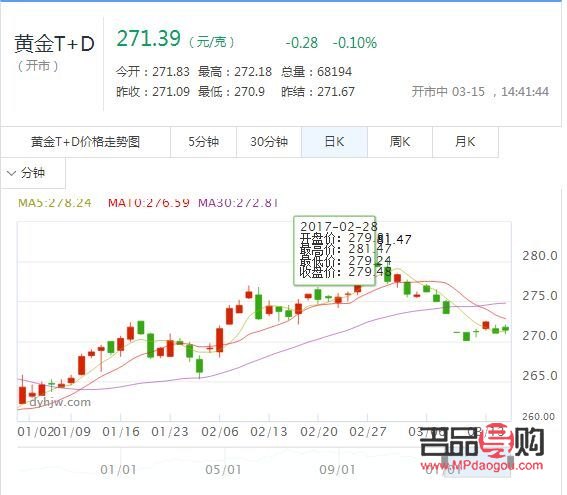This screenshot has height=495, width=567.
Task: Click the (开市) market status label
Action: point(38,66)
